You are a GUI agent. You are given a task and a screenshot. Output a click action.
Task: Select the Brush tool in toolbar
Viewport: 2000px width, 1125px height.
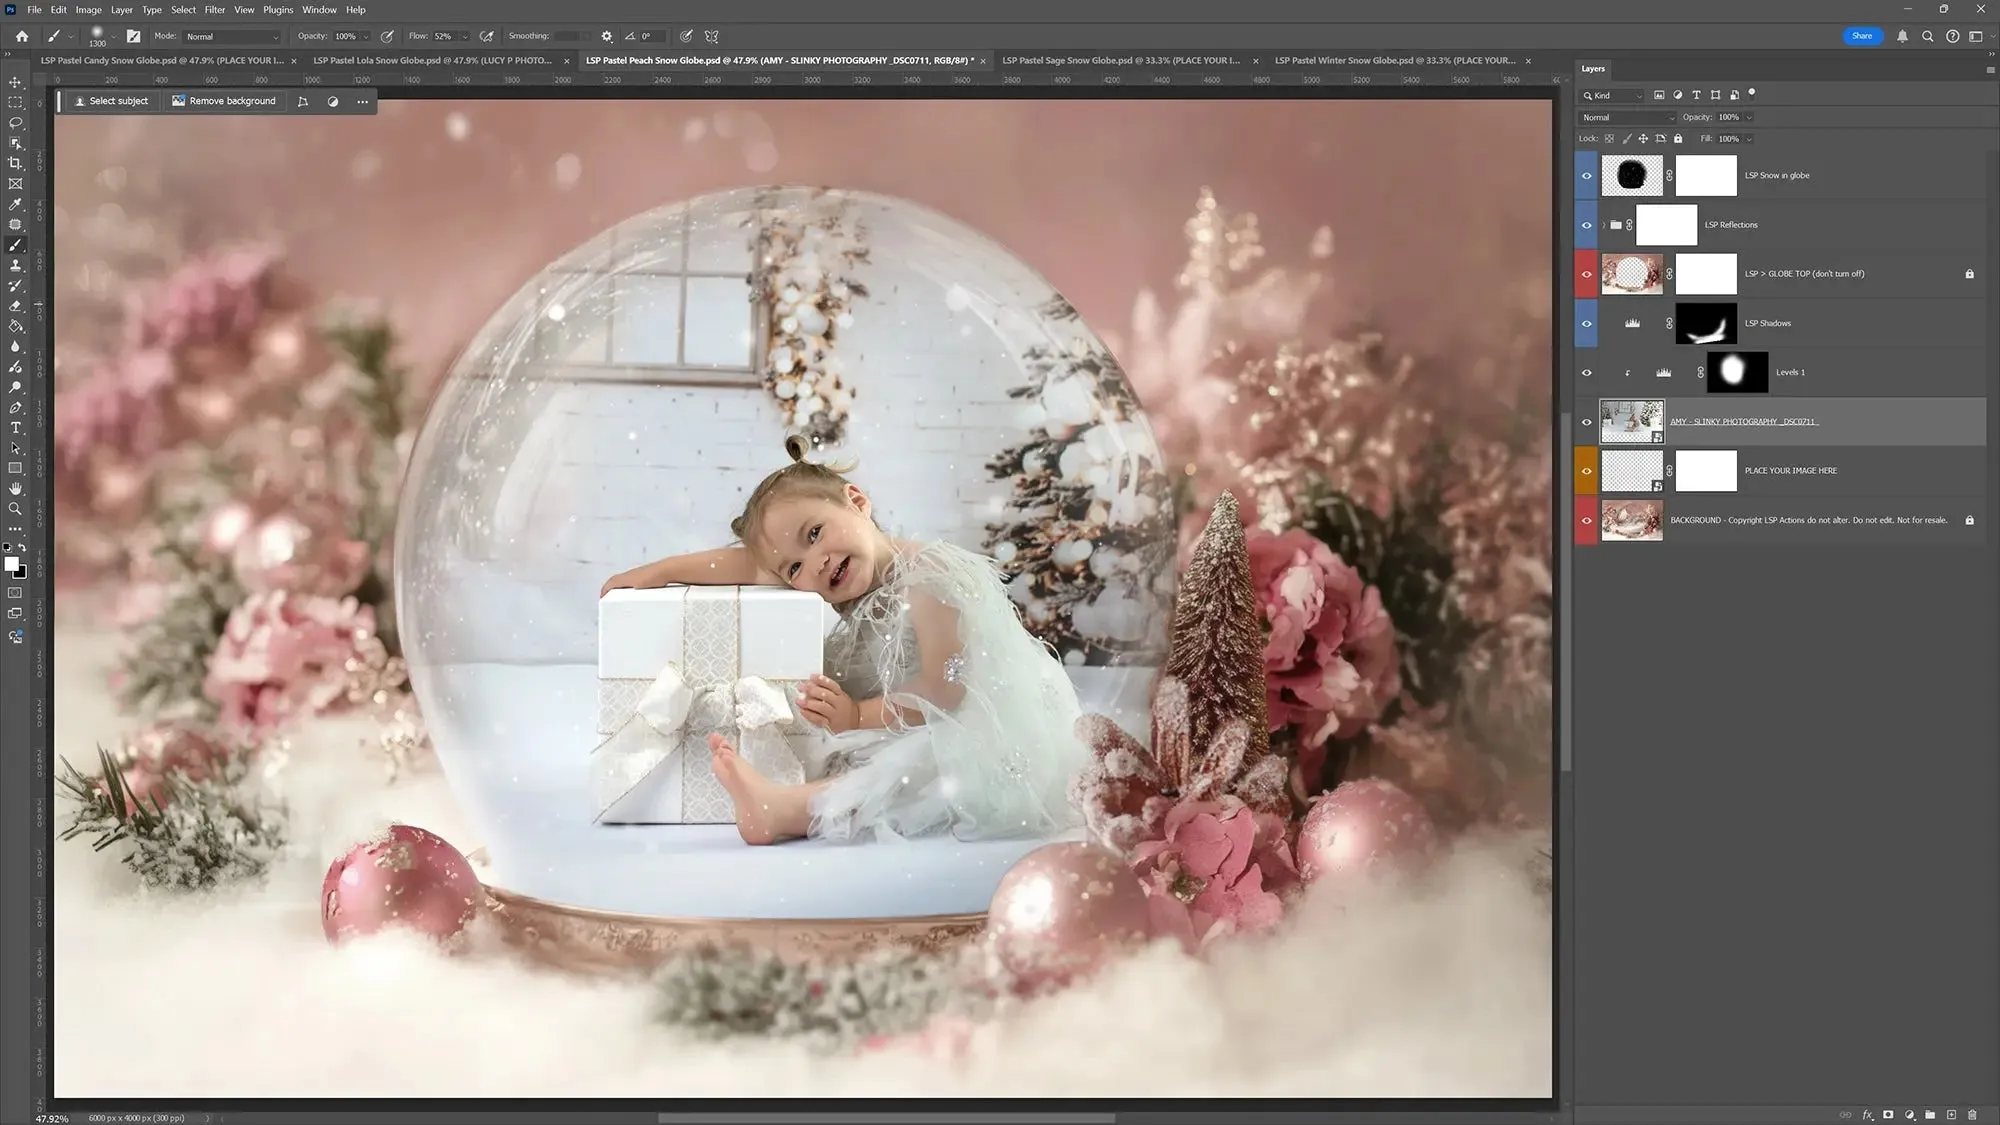[15, 245]
